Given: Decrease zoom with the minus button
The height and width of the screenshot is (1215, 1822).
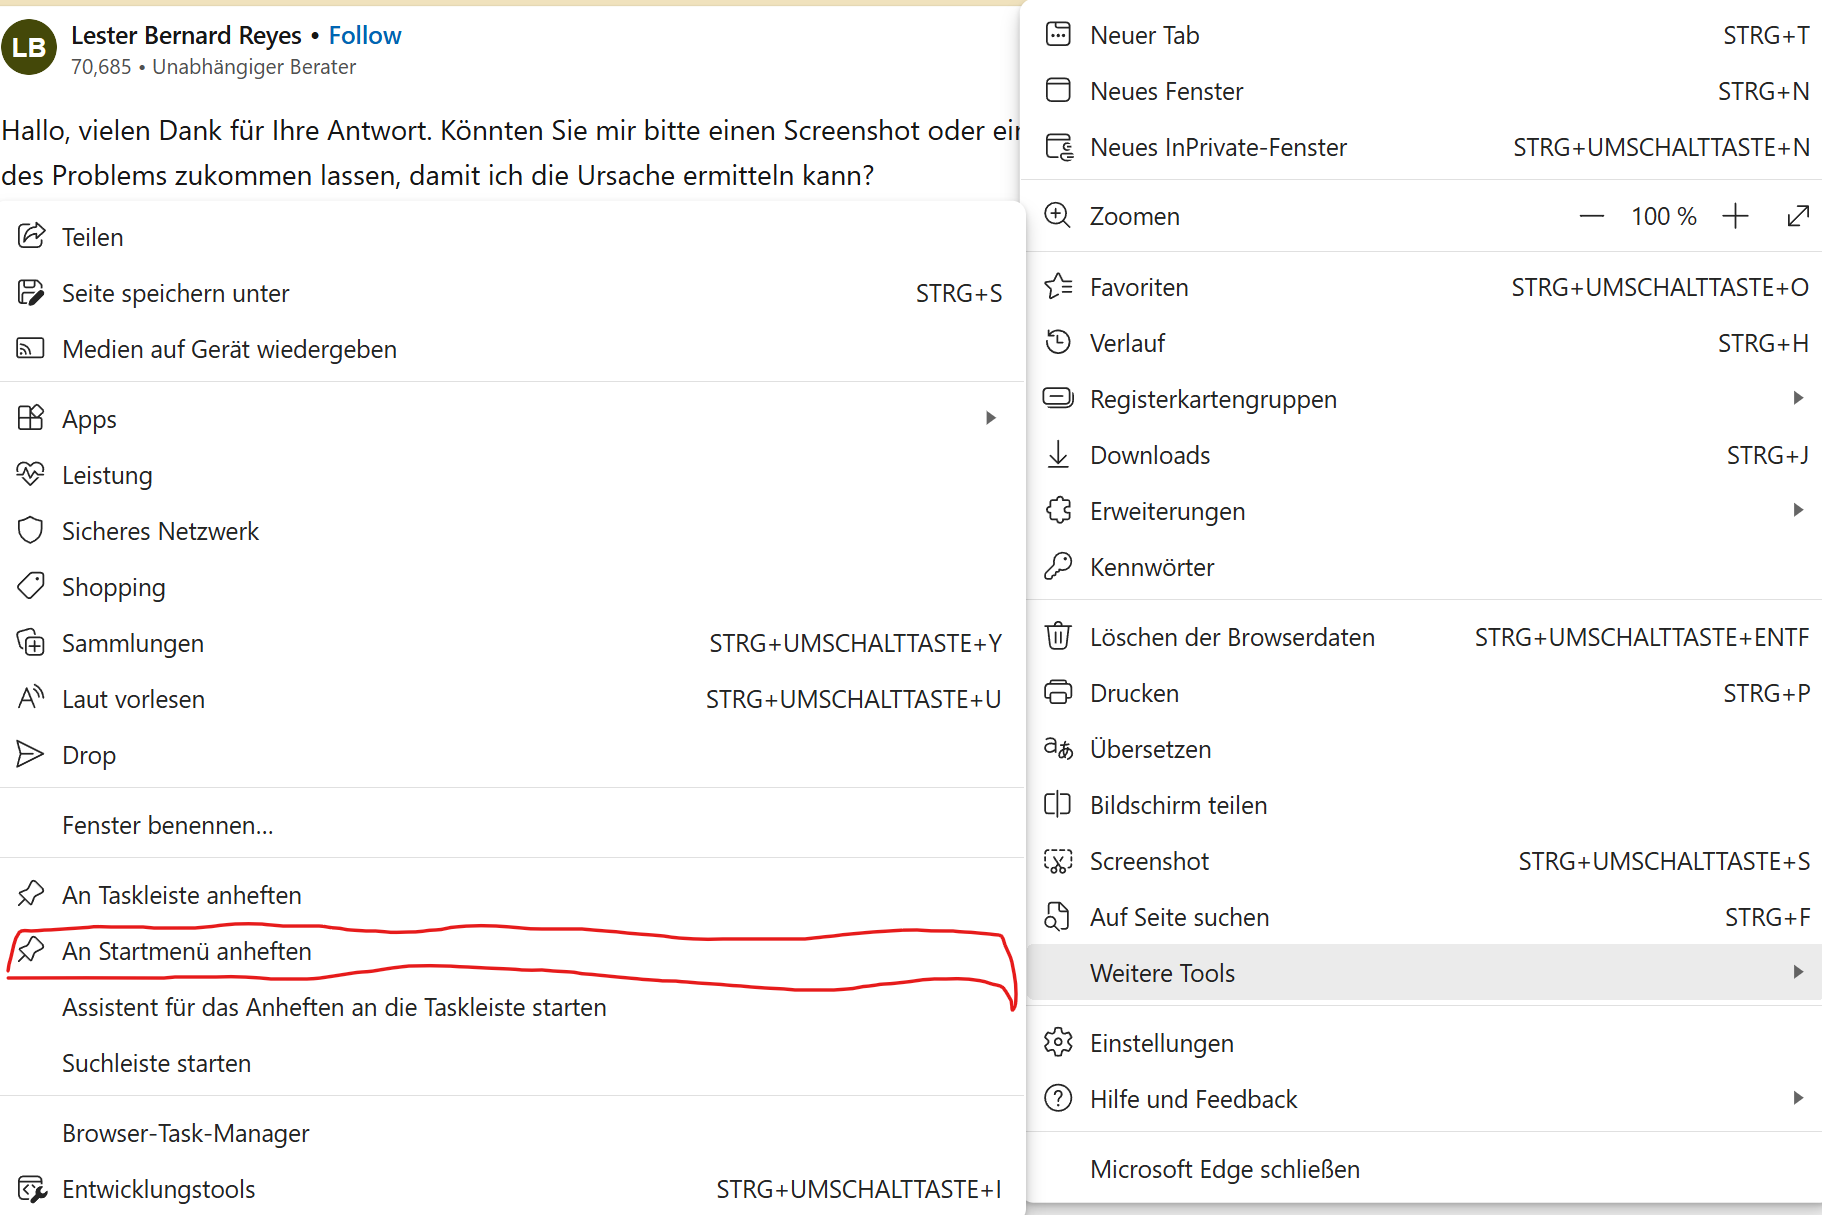Looking at the screenshot, I should (1592, 216).
